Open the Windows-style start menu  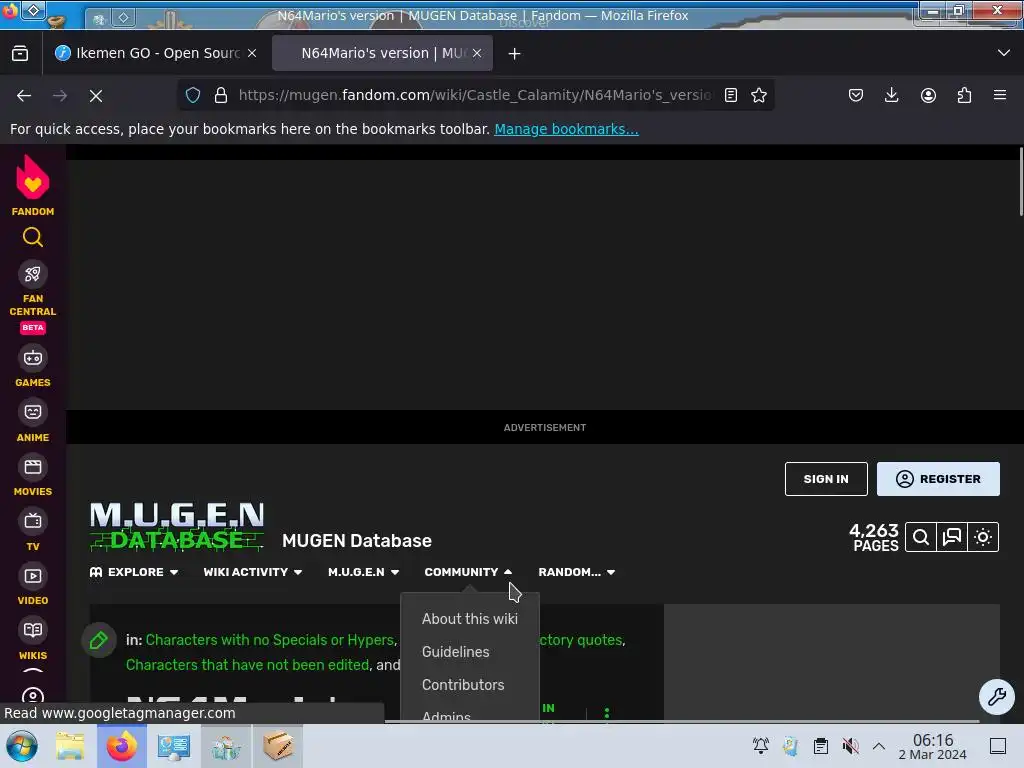(x=22, y=746)
